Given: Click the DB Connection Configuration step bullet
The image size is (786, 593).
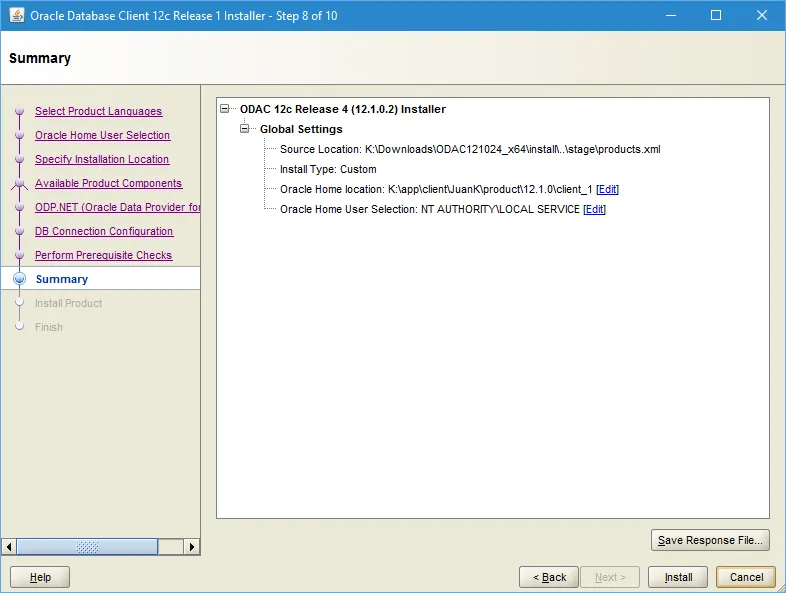Looking at the screenshot, I should (x=20, y=231).
